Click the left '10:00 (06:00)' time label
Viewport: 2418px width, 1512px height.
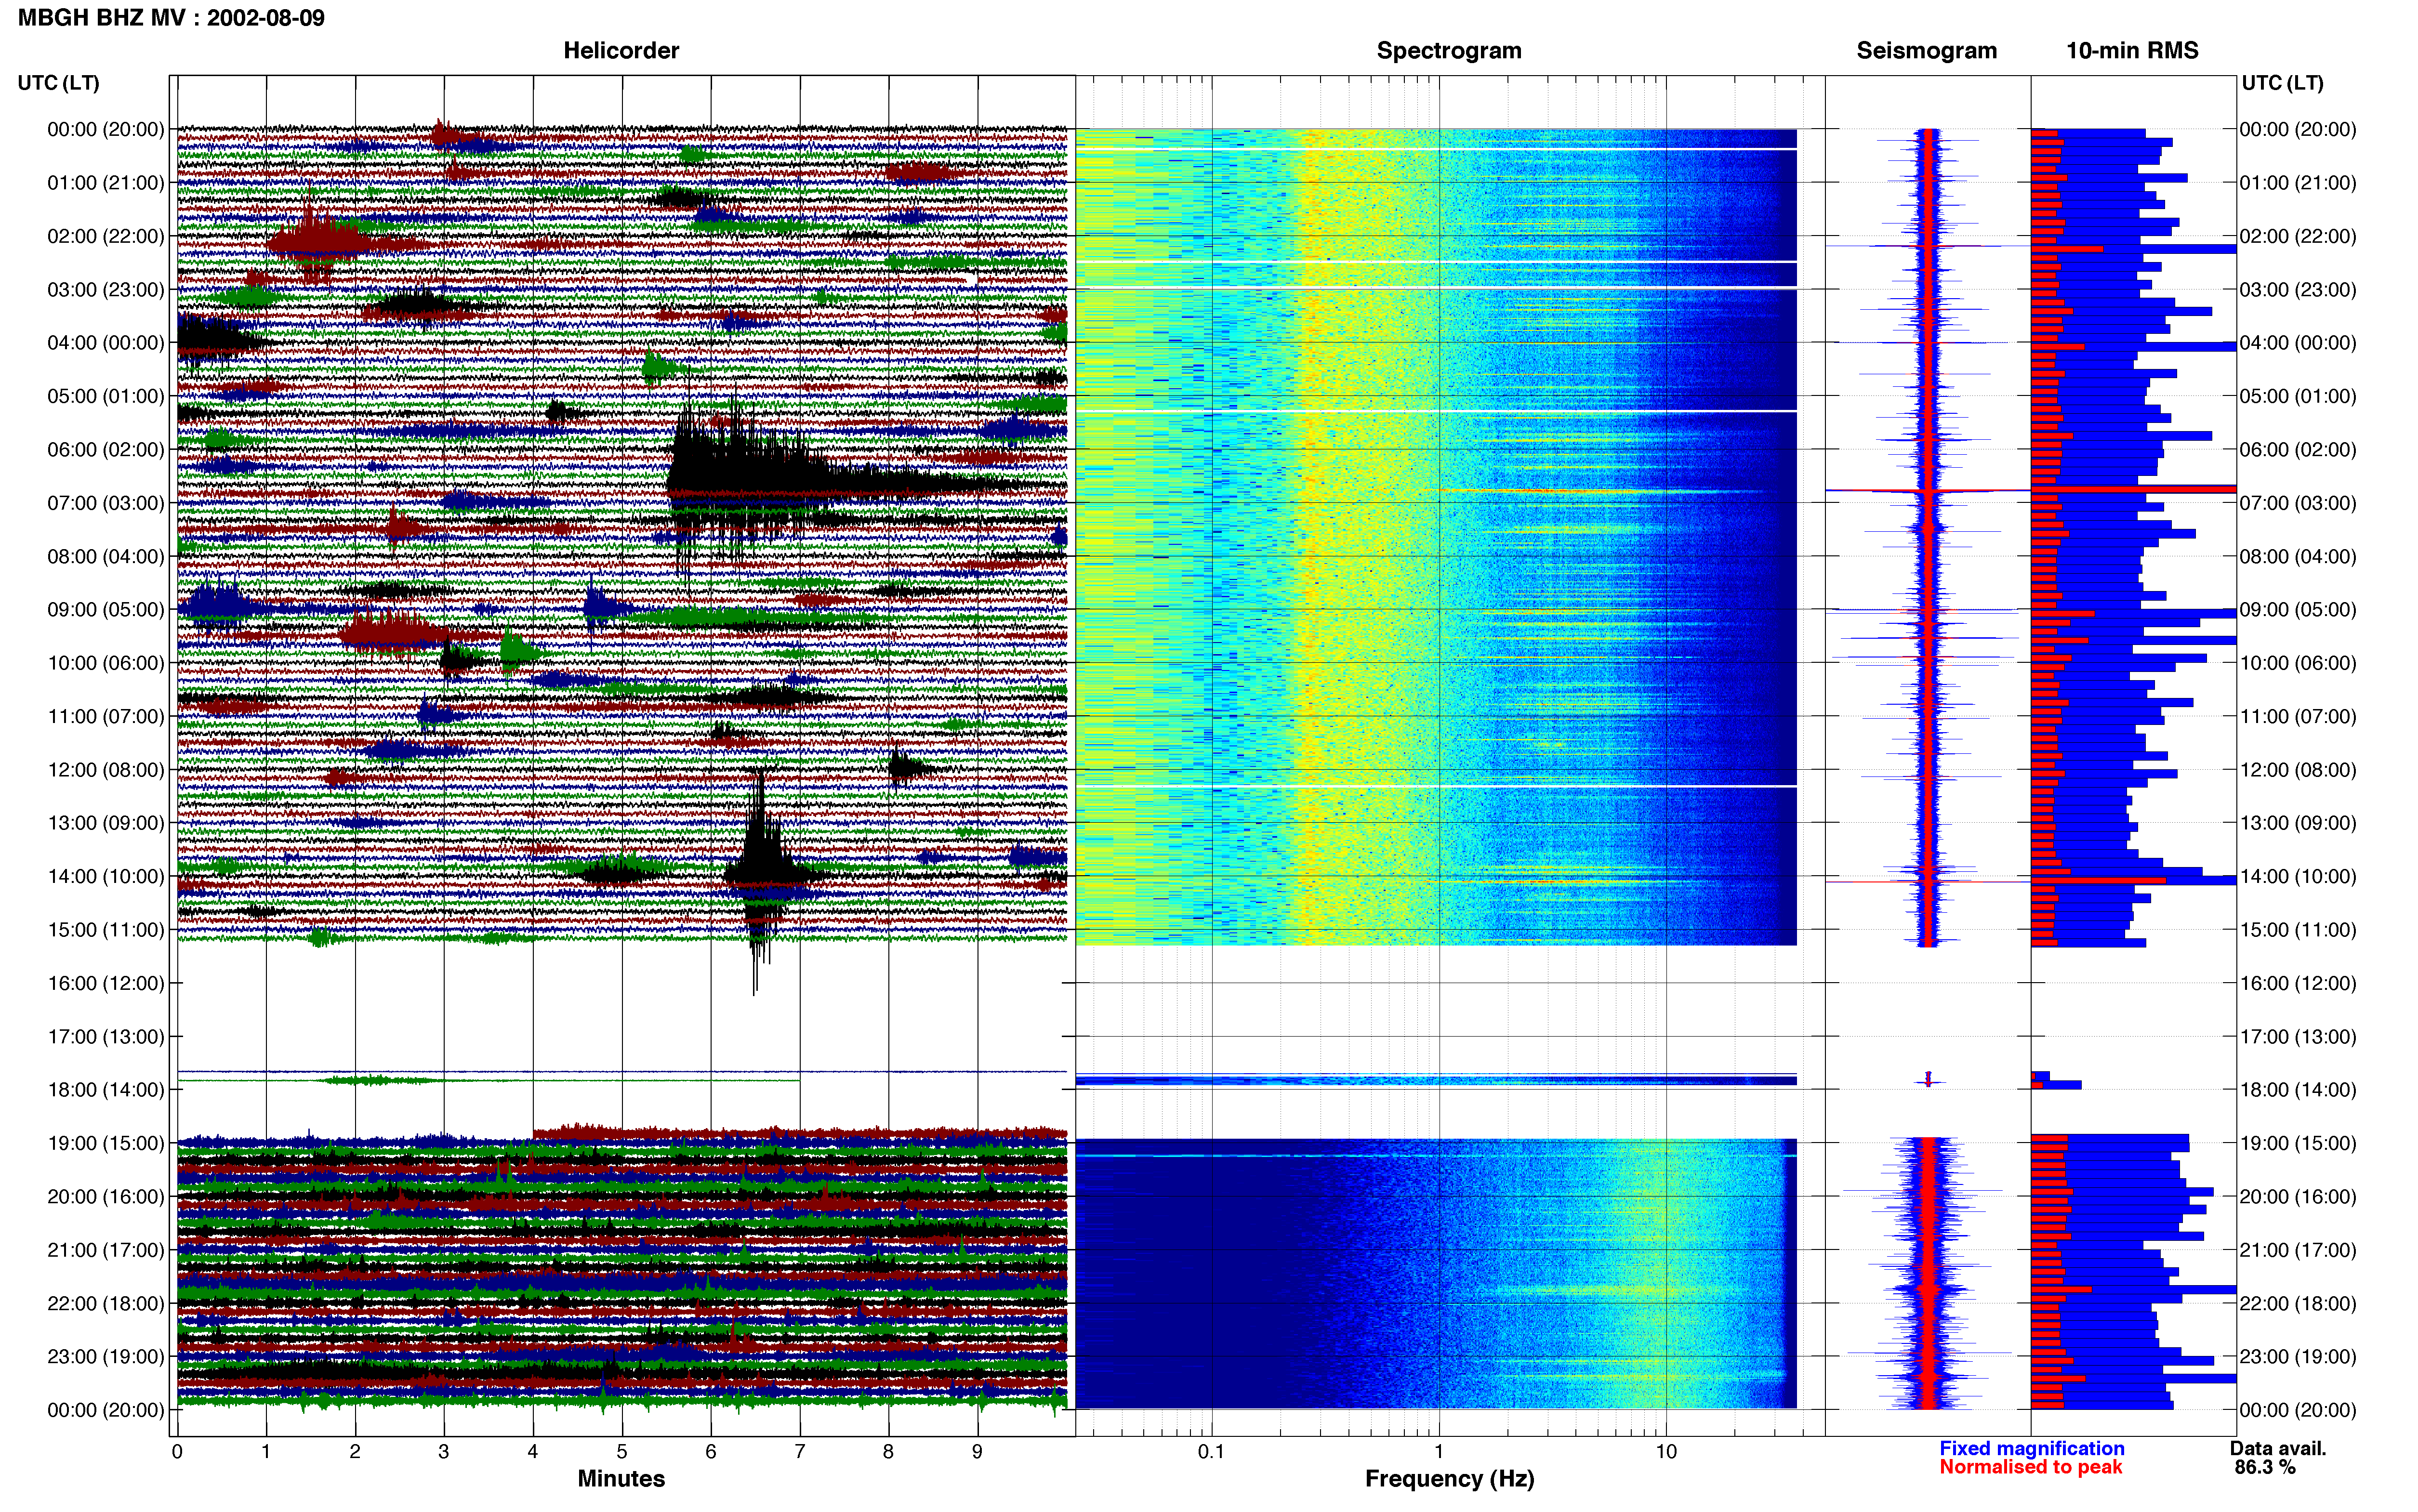pos(106,662)
